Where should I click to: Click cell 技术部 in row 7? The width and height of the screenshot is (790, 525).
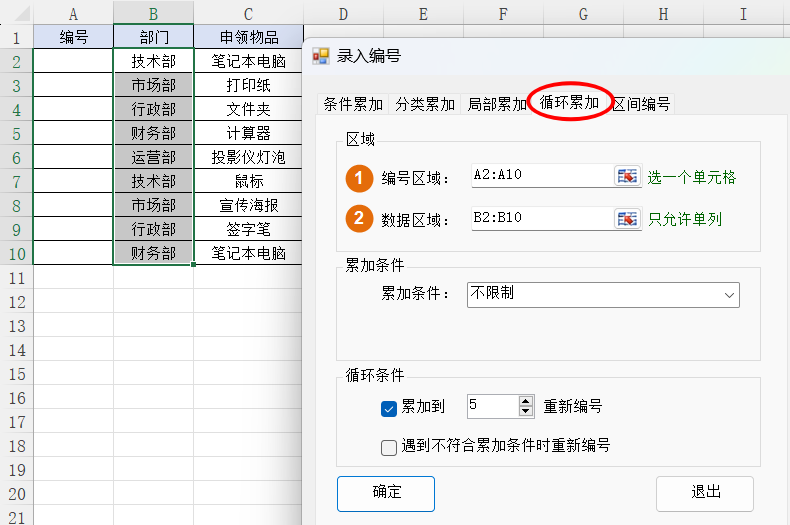pyautogui.click(x=154, y=181)
